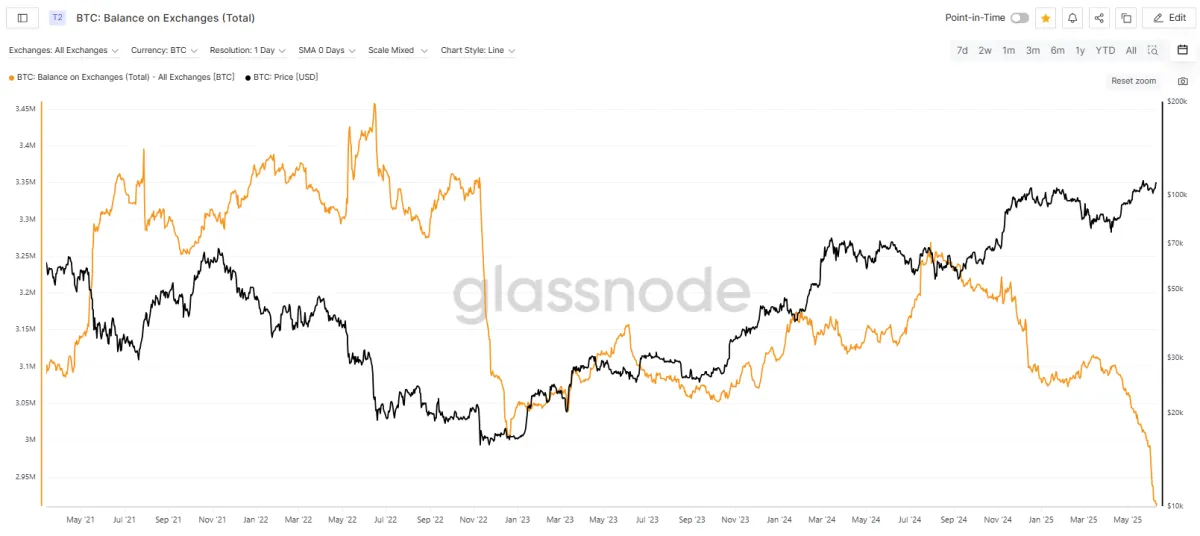Open the Resolution: 1 Day dropdown

[x=248, y=50]
